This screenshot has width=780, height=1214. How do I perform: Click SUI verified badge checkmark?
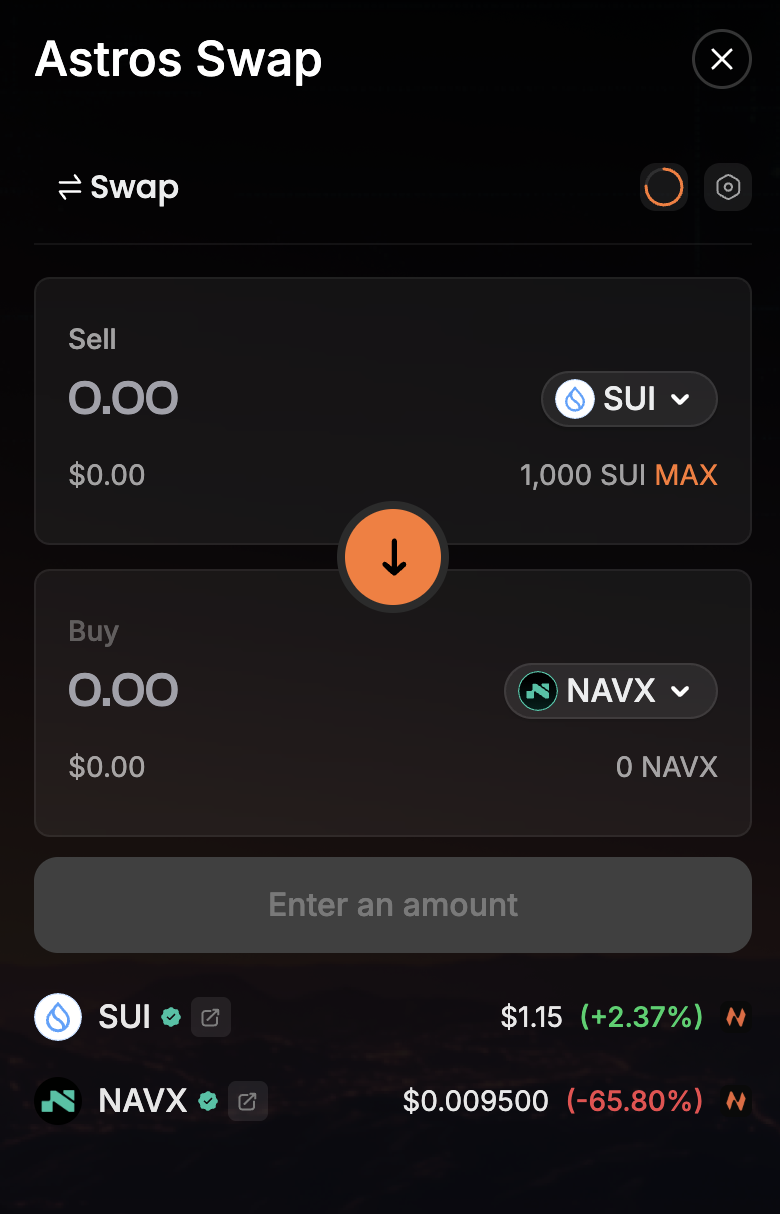click(172, 1018)
